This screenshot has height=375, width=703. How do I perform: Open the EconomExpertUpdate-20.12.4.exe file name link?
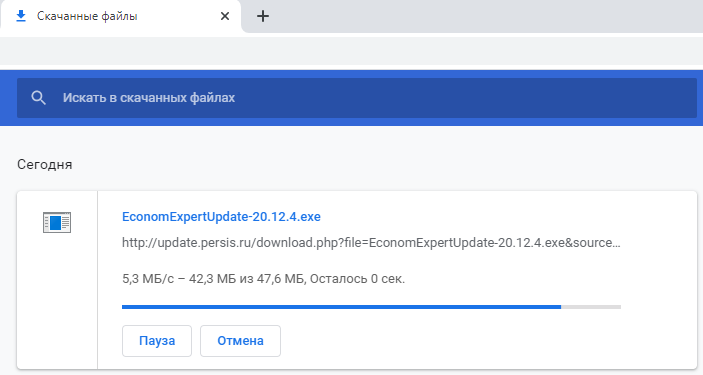tap(221, 217)
